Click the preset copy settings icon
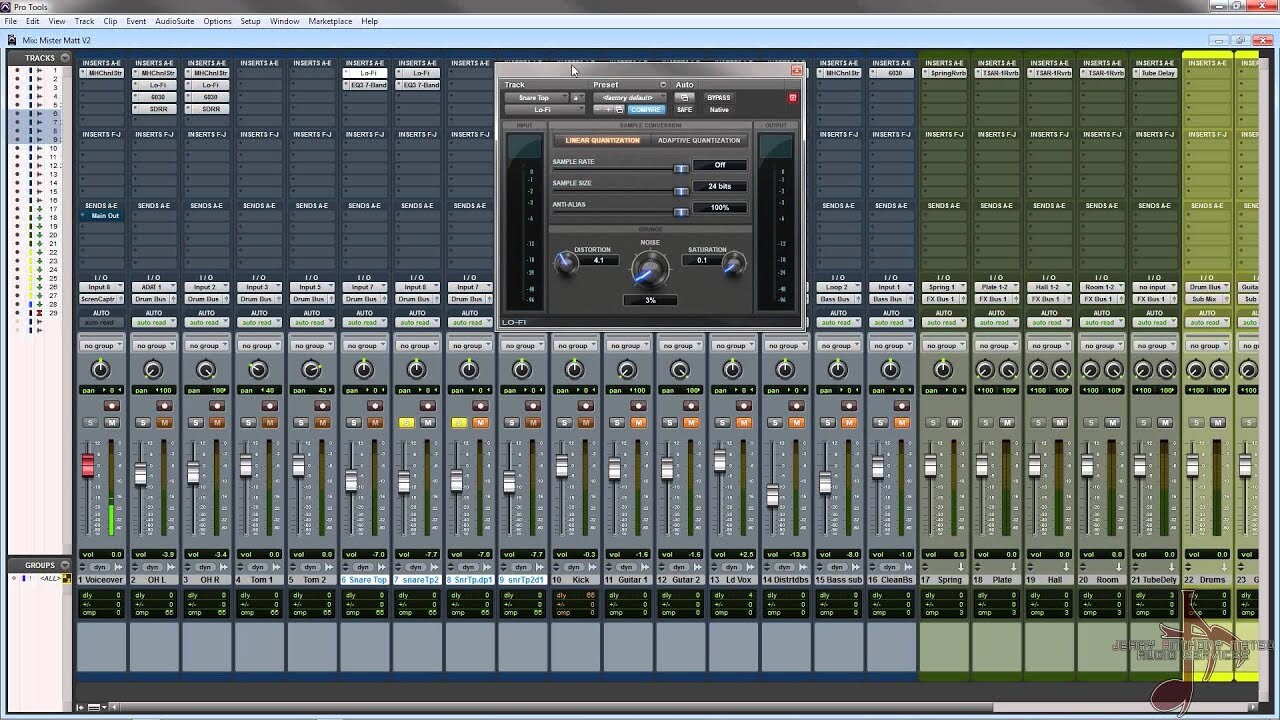 point(620,109)
